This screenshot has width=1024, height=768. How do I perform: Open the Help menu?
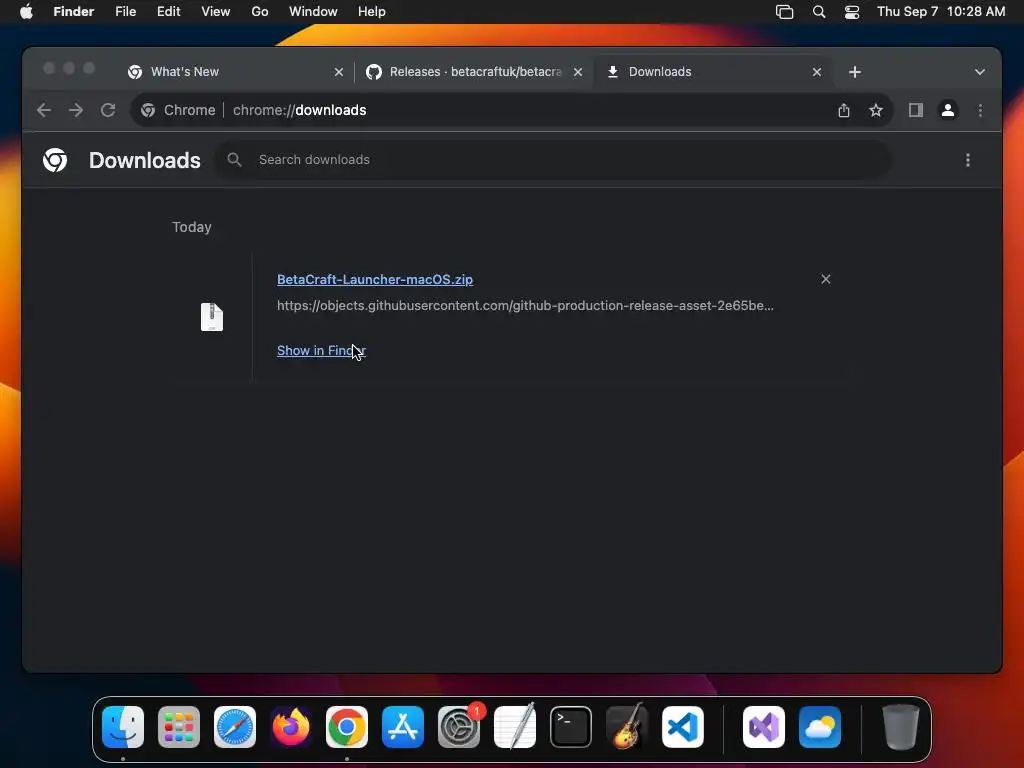pos(372,12)
